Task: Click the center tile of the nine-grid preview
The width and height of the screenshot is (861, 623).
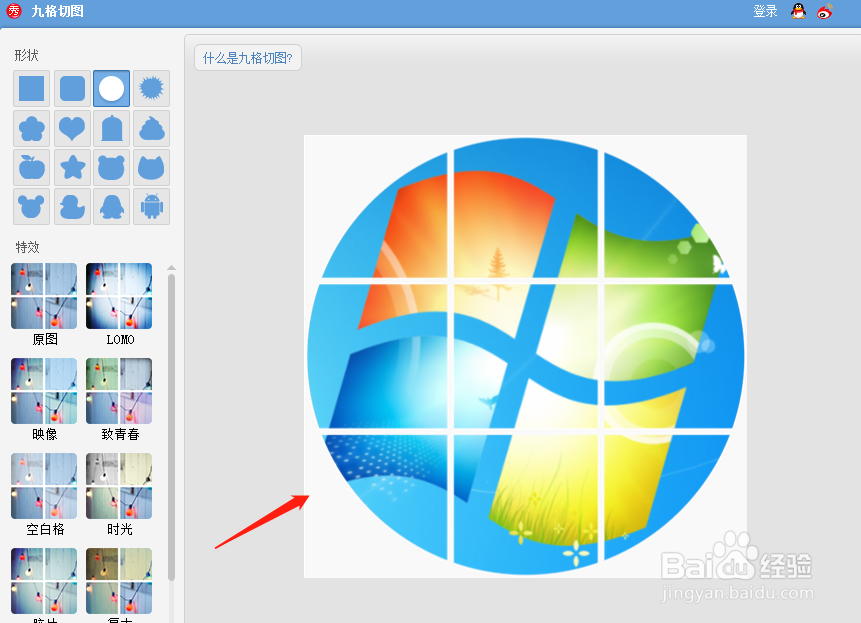Action: 525,356
